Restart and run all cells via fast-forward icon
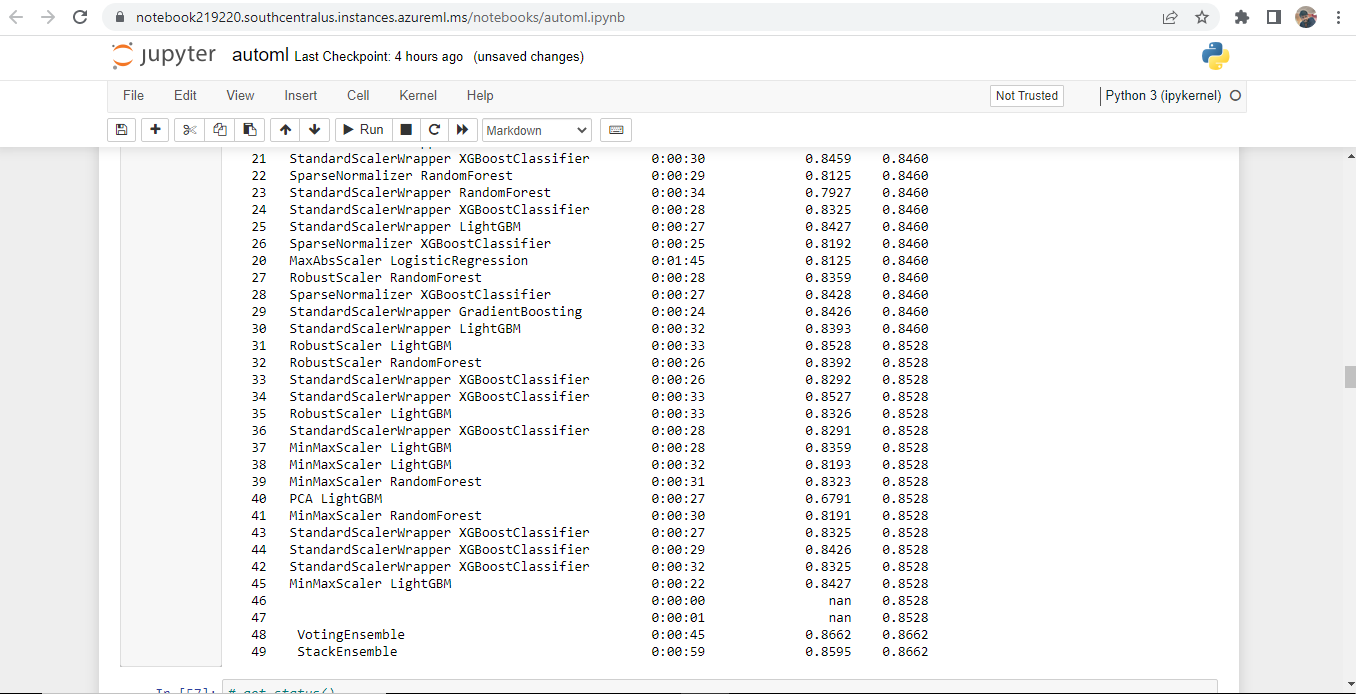Image resolution: width=1356 pixels, height=694 pixels. tap(462, 130)
